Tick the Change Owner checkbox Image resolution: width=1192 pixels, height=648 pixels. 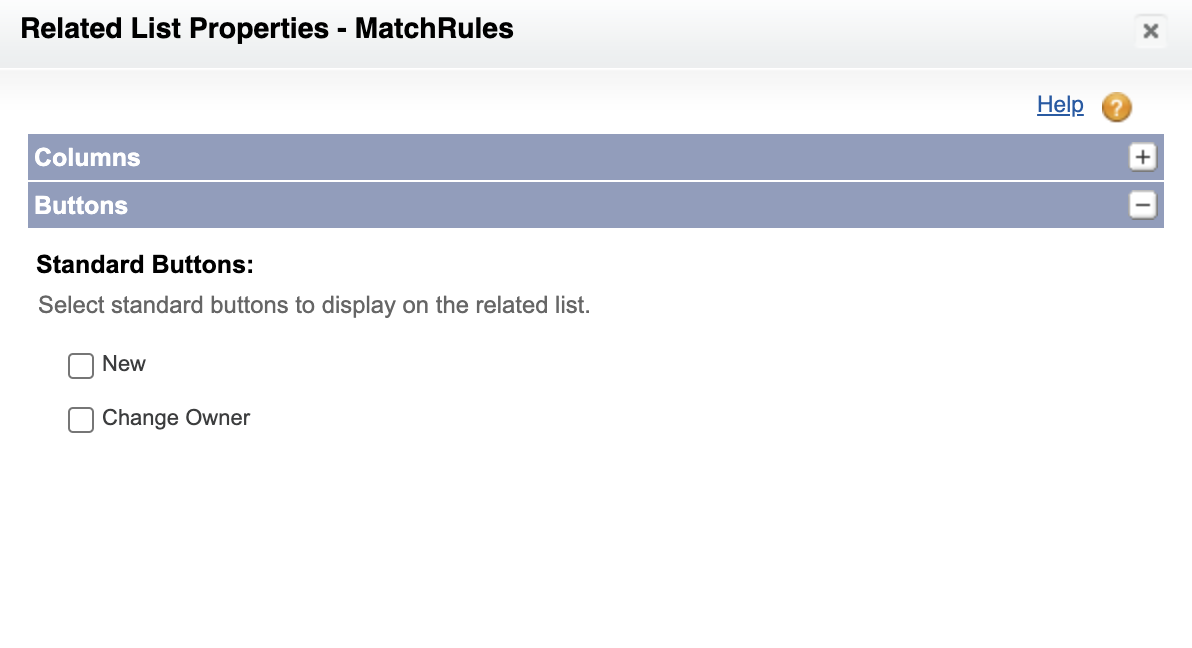[81, 420]
